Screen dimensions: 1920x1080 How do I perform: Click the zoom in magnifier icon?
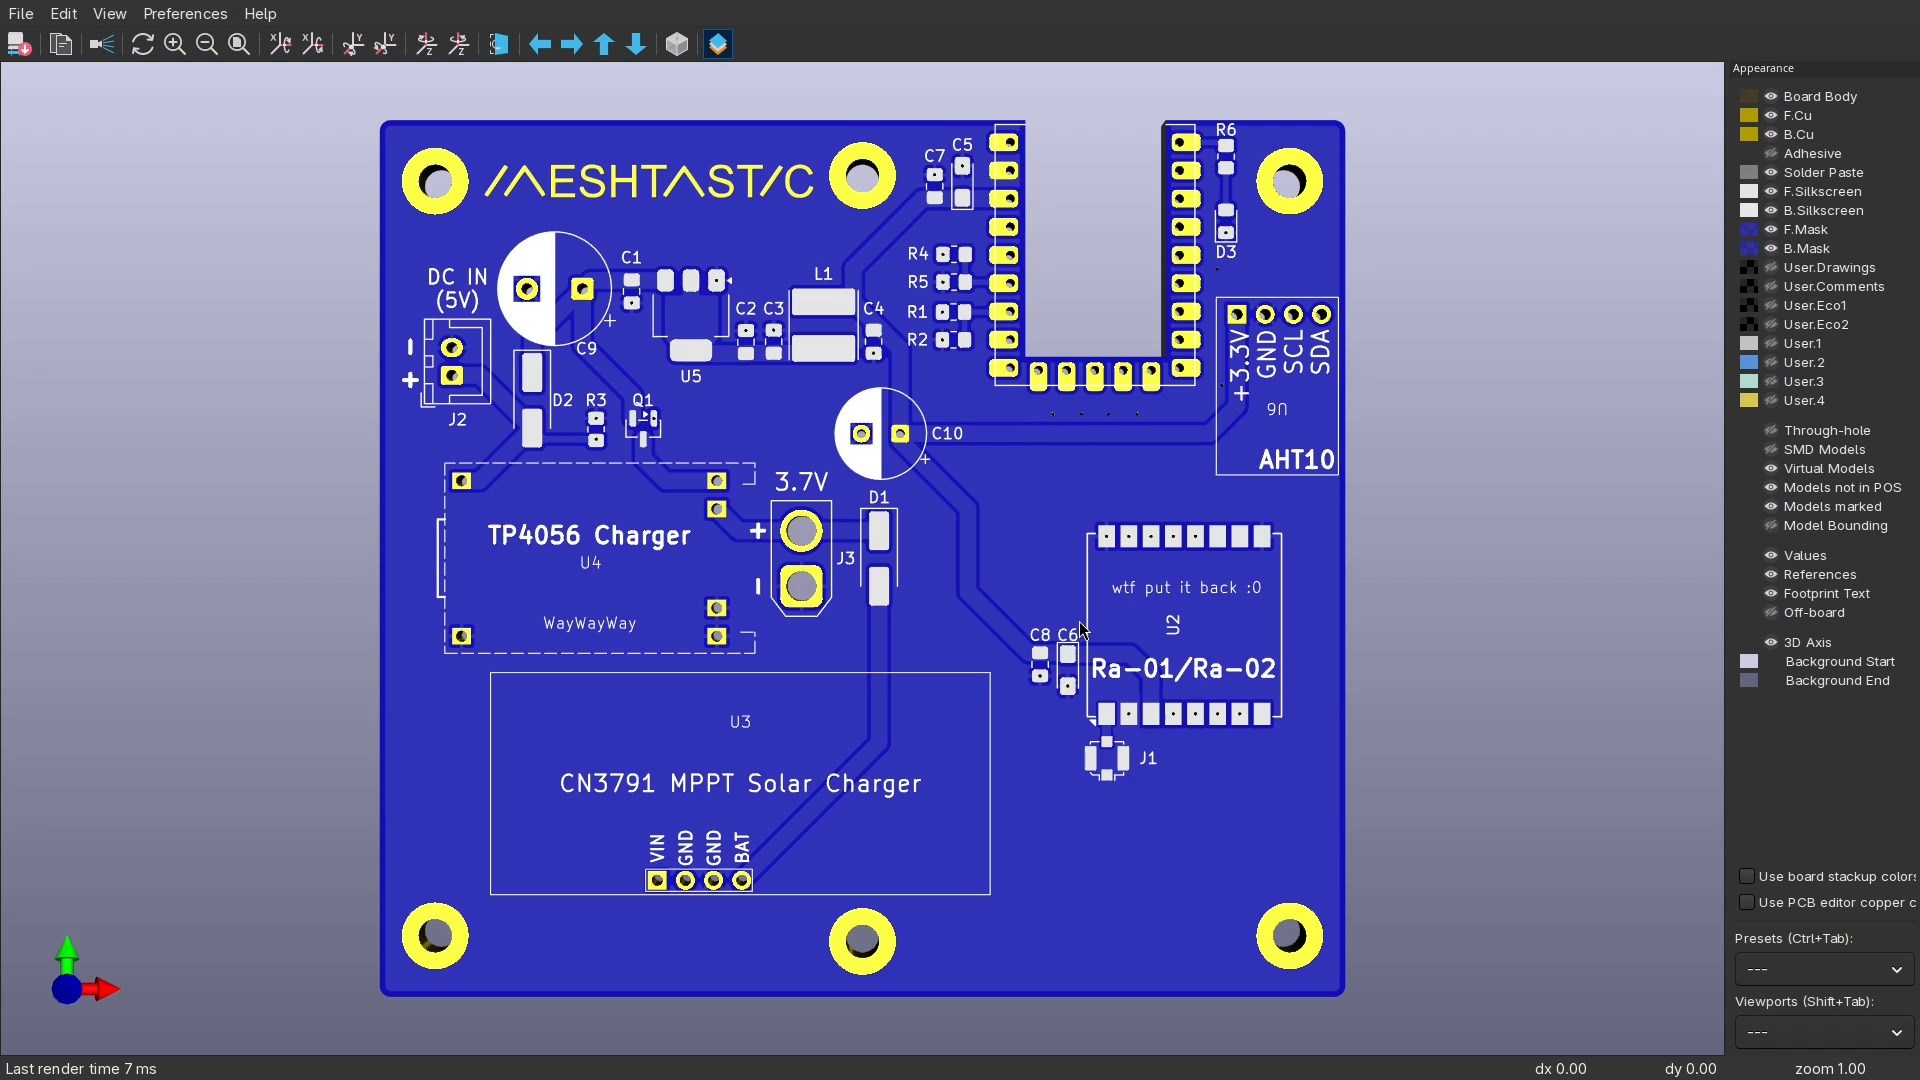tap(175, 44)
